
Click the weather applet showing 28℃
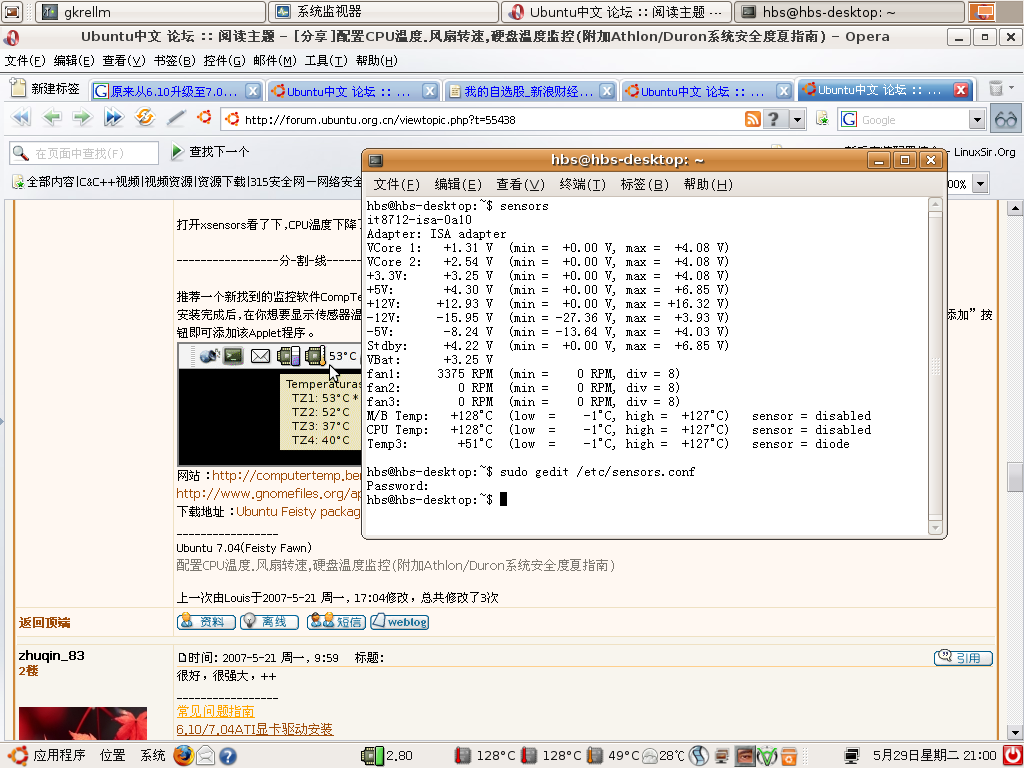click(x=663, y=756)
